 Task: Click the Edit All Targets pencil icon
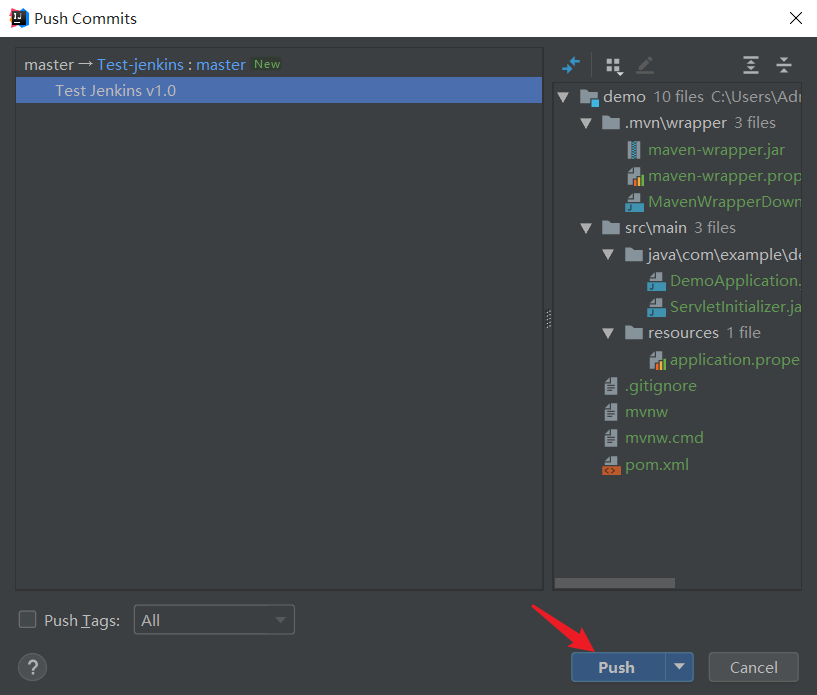coord(645,65)
